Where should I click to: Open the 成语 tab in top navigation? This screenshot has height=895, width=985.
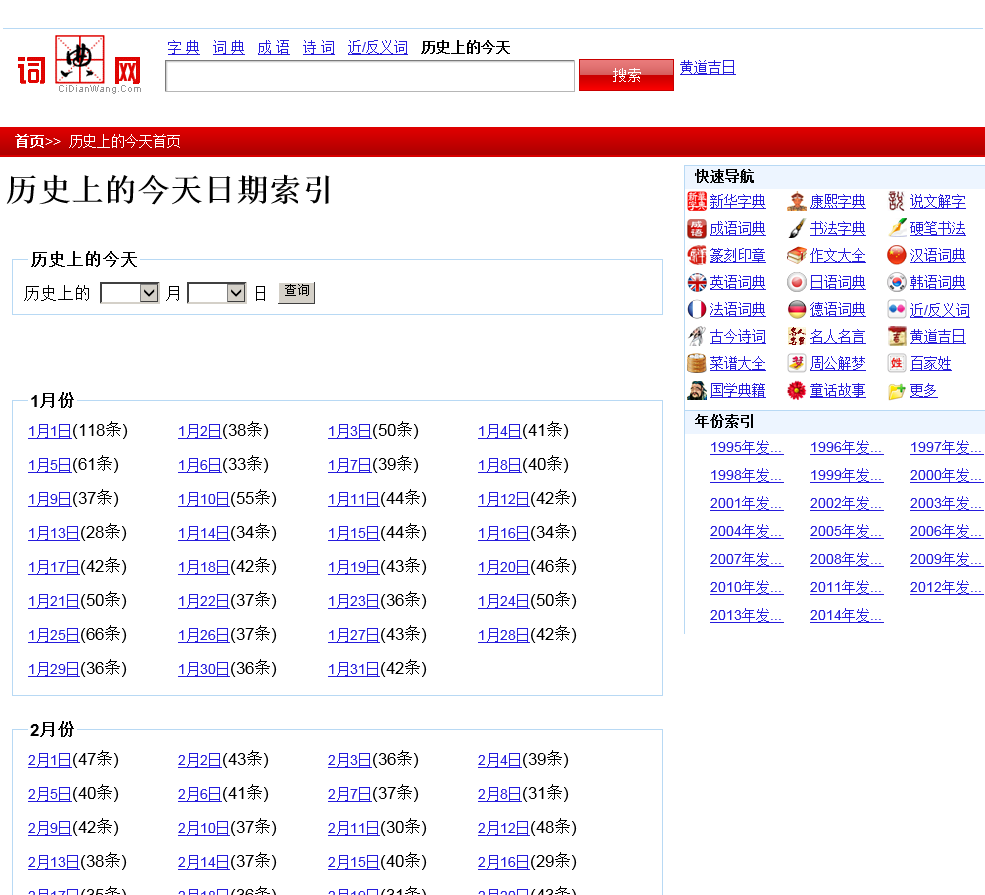coord(274,48)
